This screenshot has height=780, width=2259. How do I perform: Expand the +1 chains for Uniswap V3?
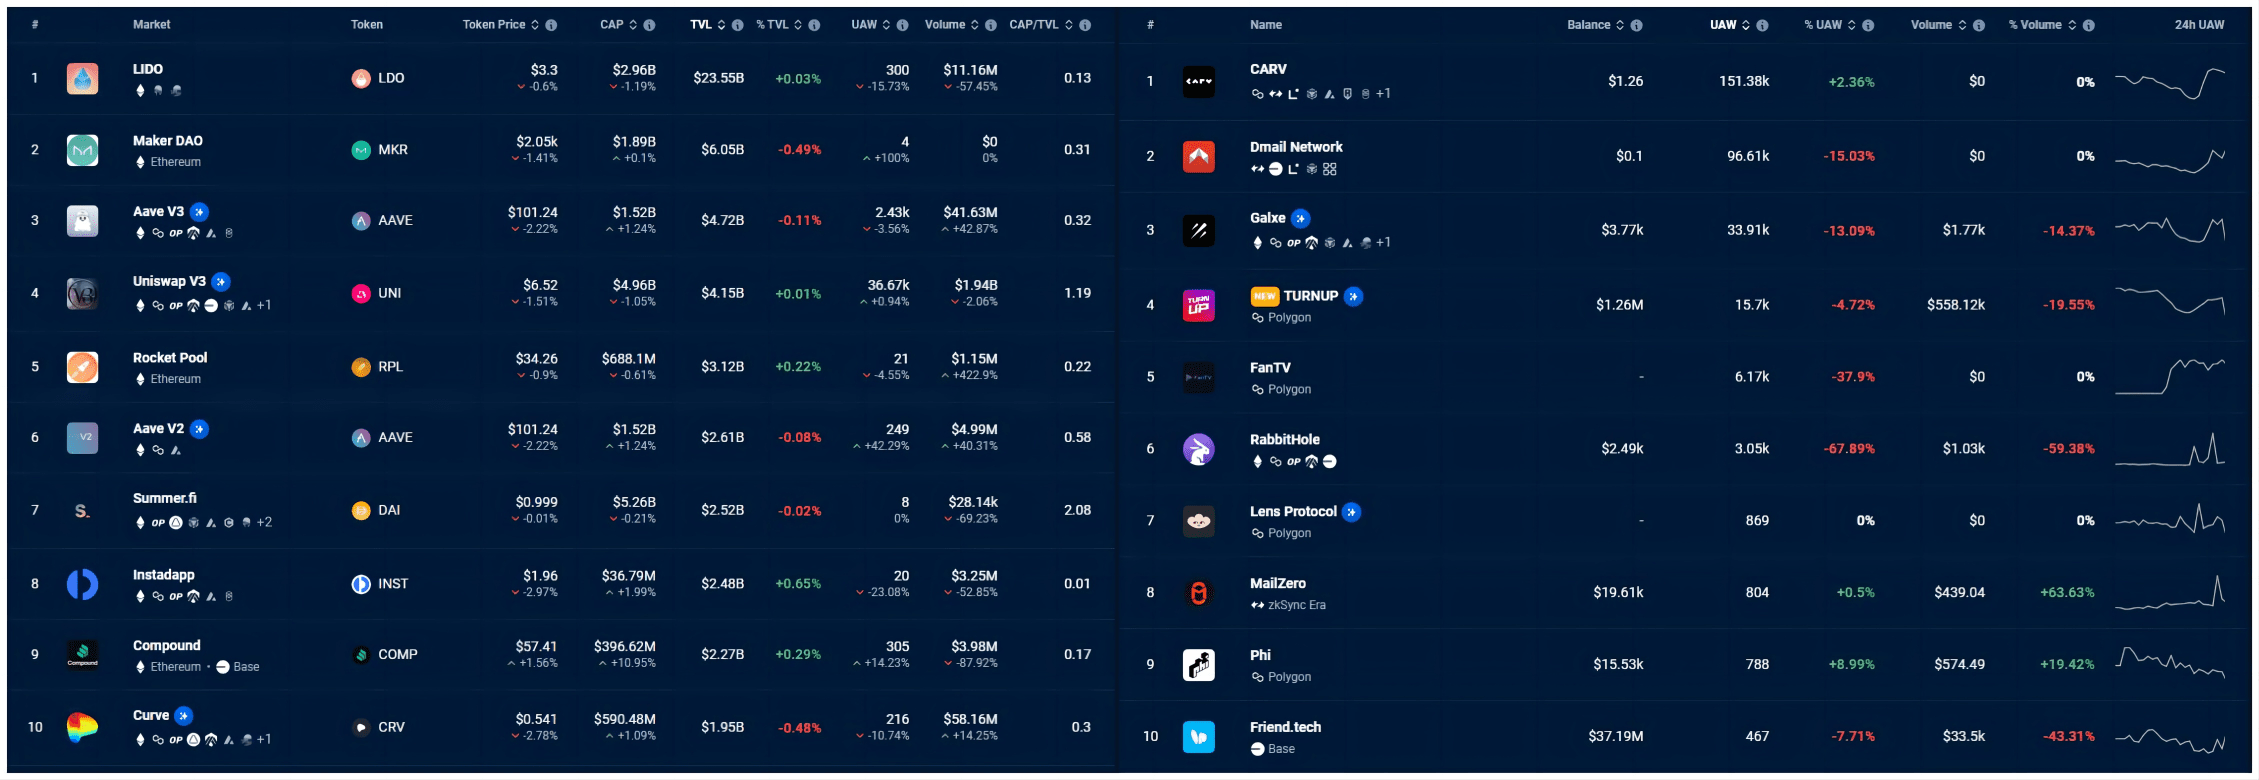(x=264, y=306)
